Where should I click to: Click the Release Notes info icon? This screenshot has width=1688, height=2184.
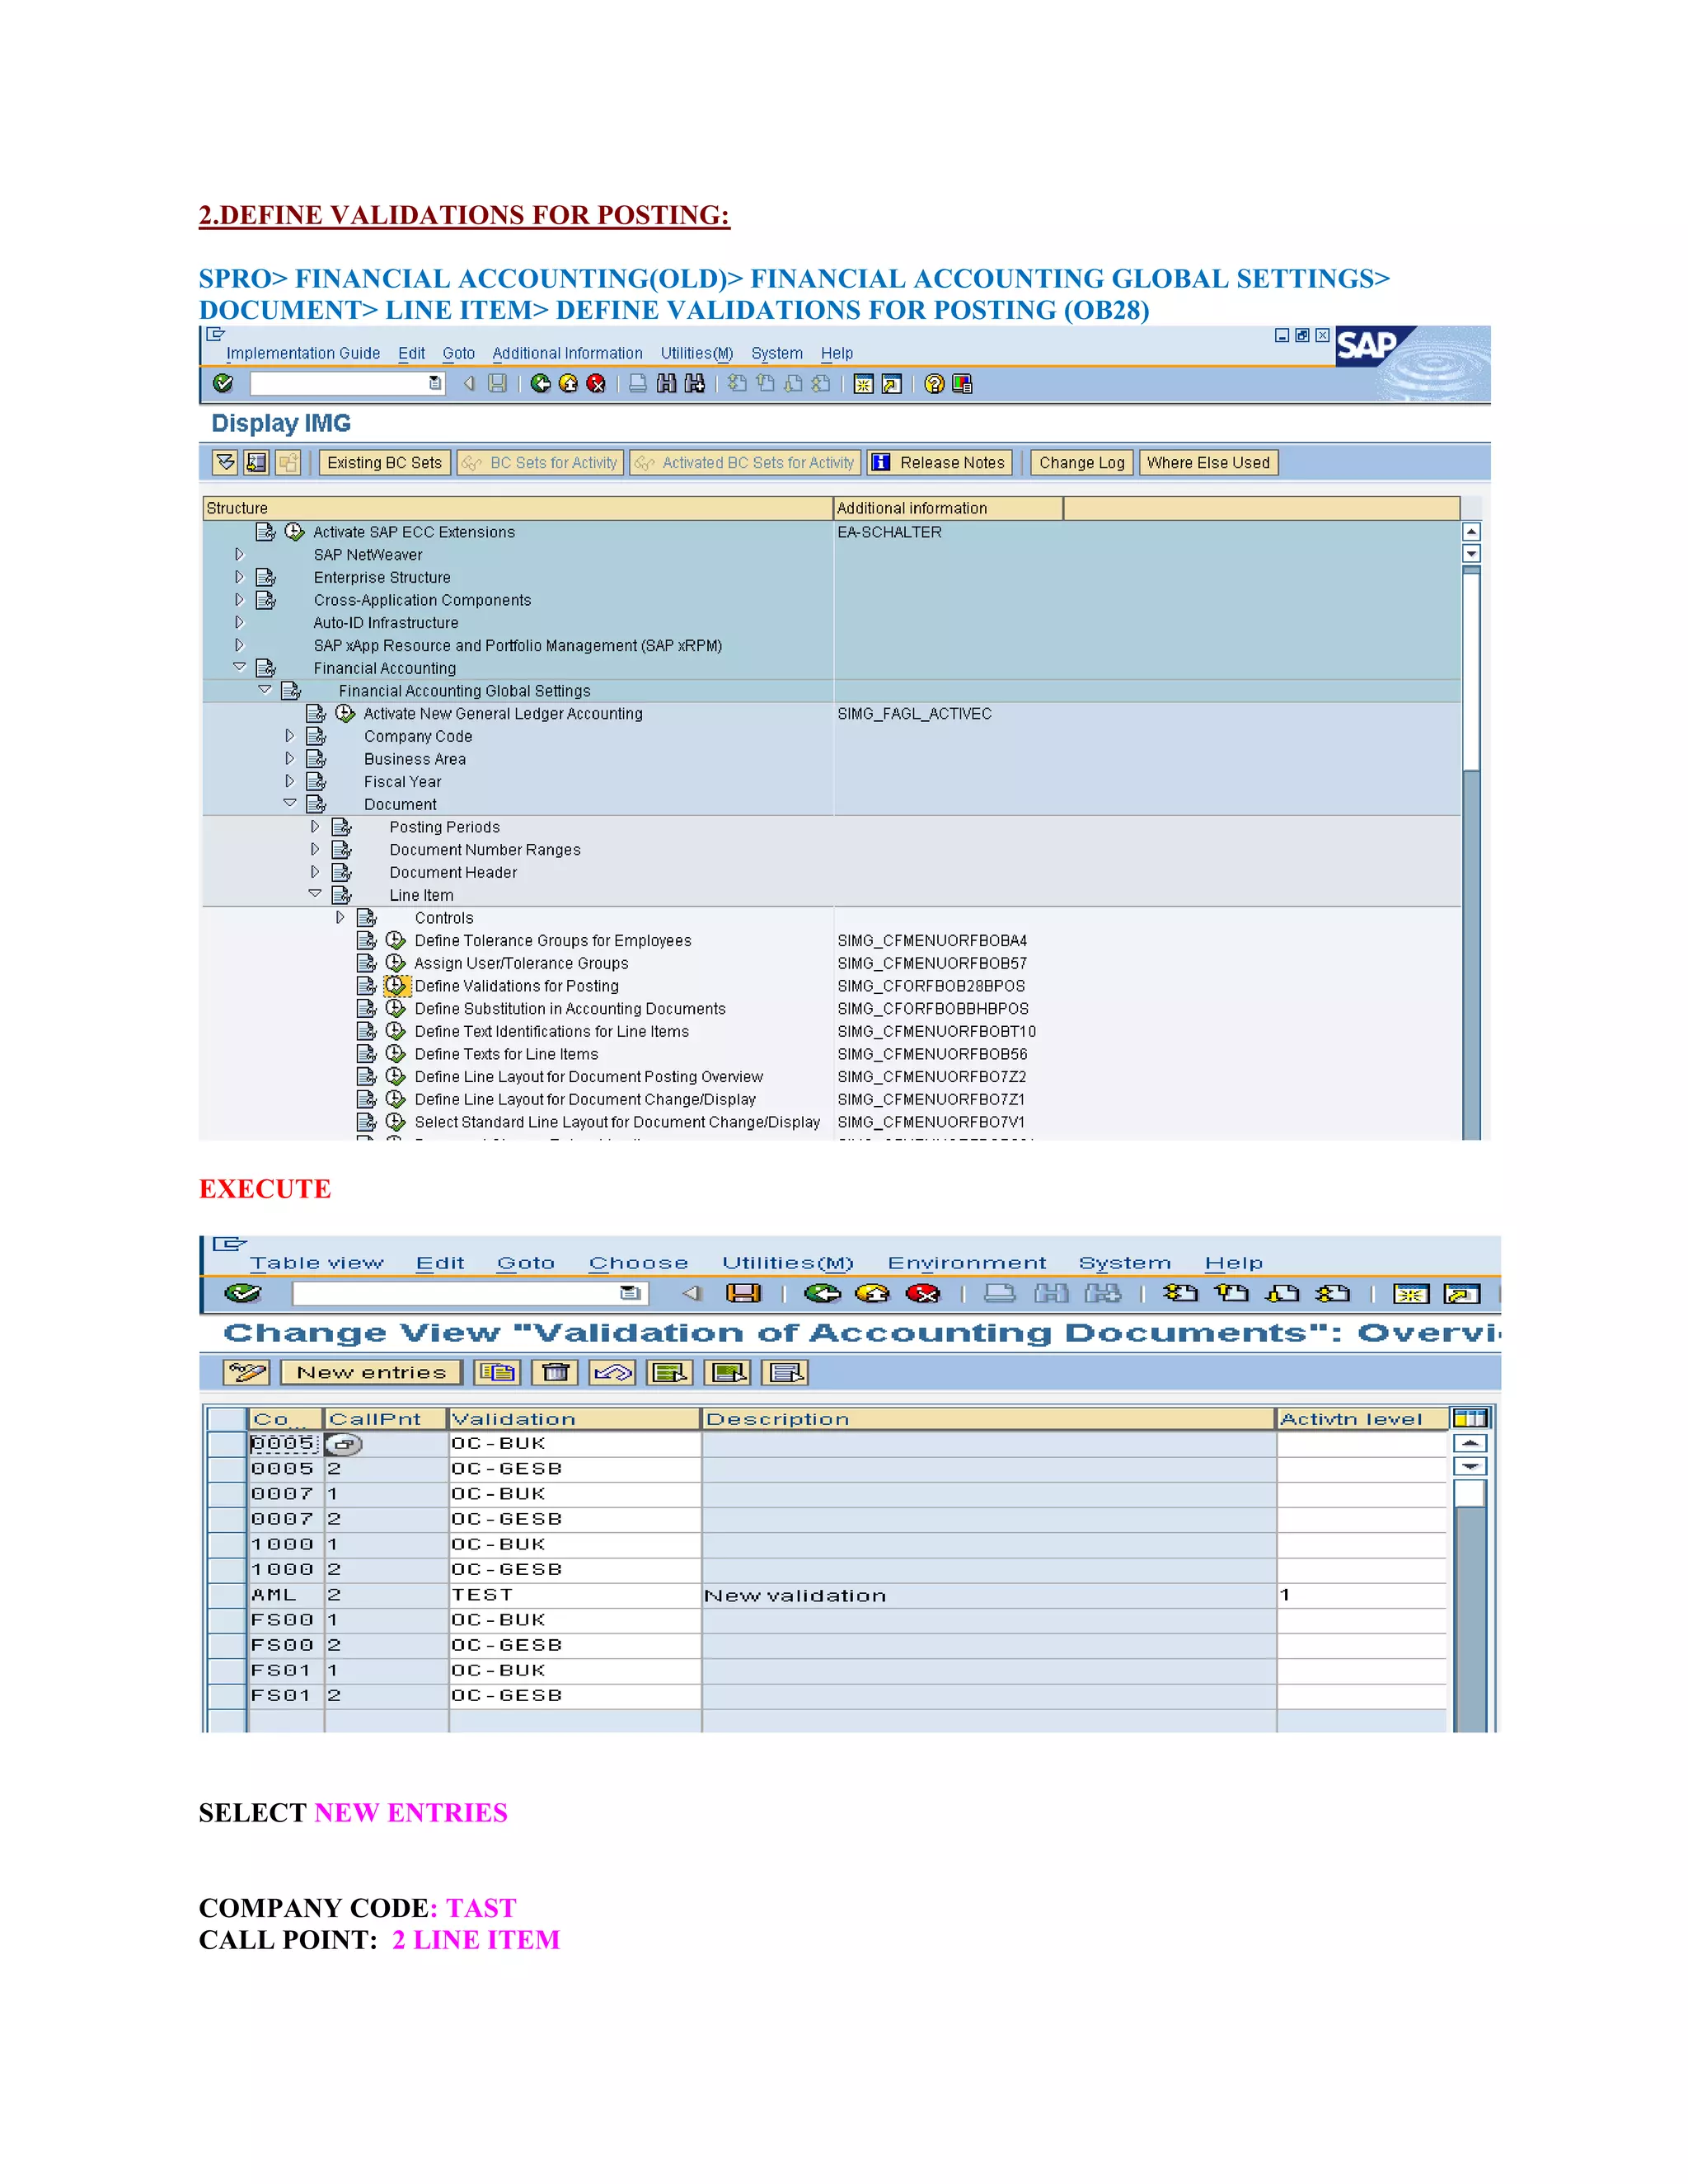pyautogui.click(x=881, y=462)
